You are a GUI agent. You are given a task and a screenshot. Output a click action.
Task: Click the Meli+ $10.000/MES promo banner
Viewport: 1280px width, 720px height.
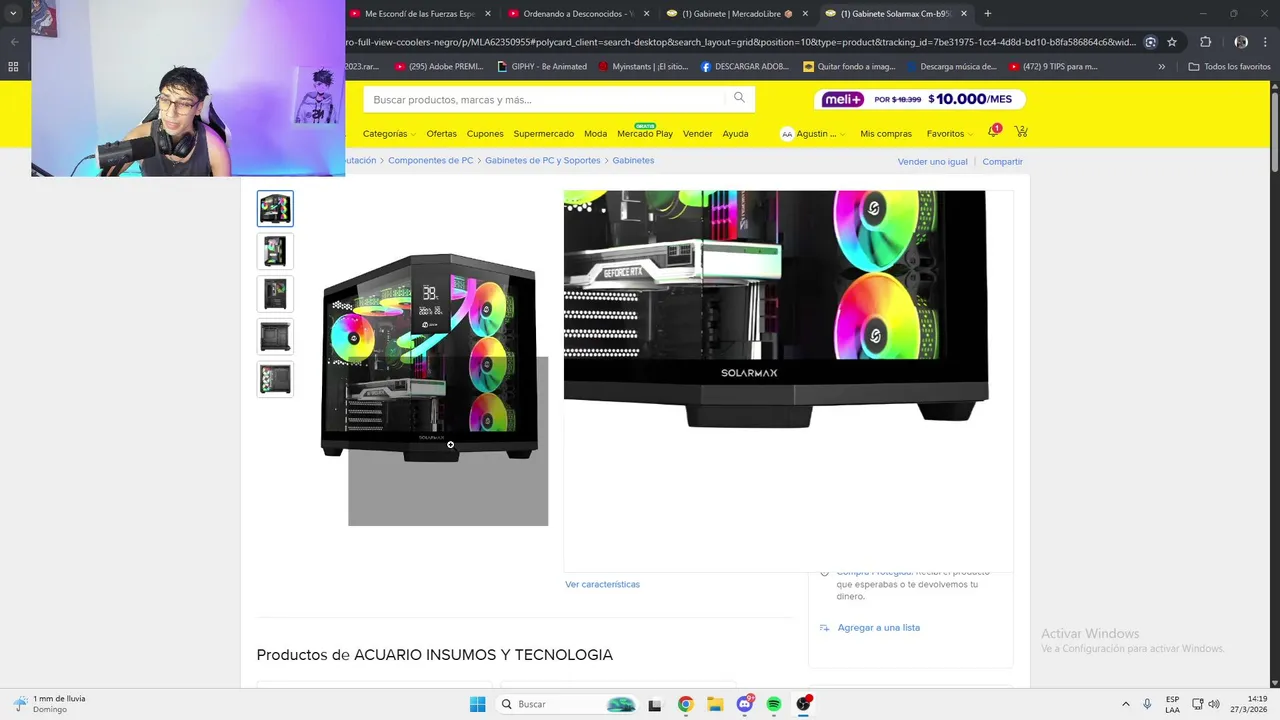tap(920, 99)
